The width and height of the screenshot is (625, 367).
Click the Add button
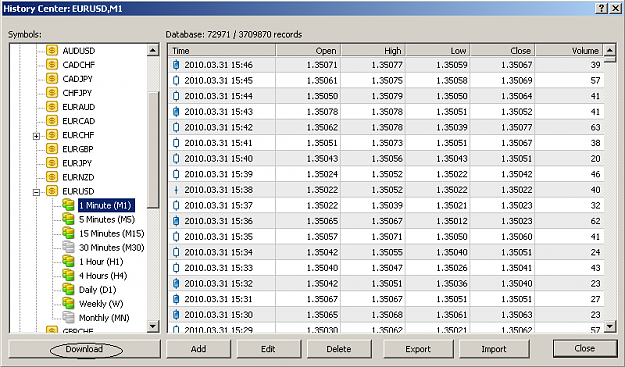[x=199, y=349]
